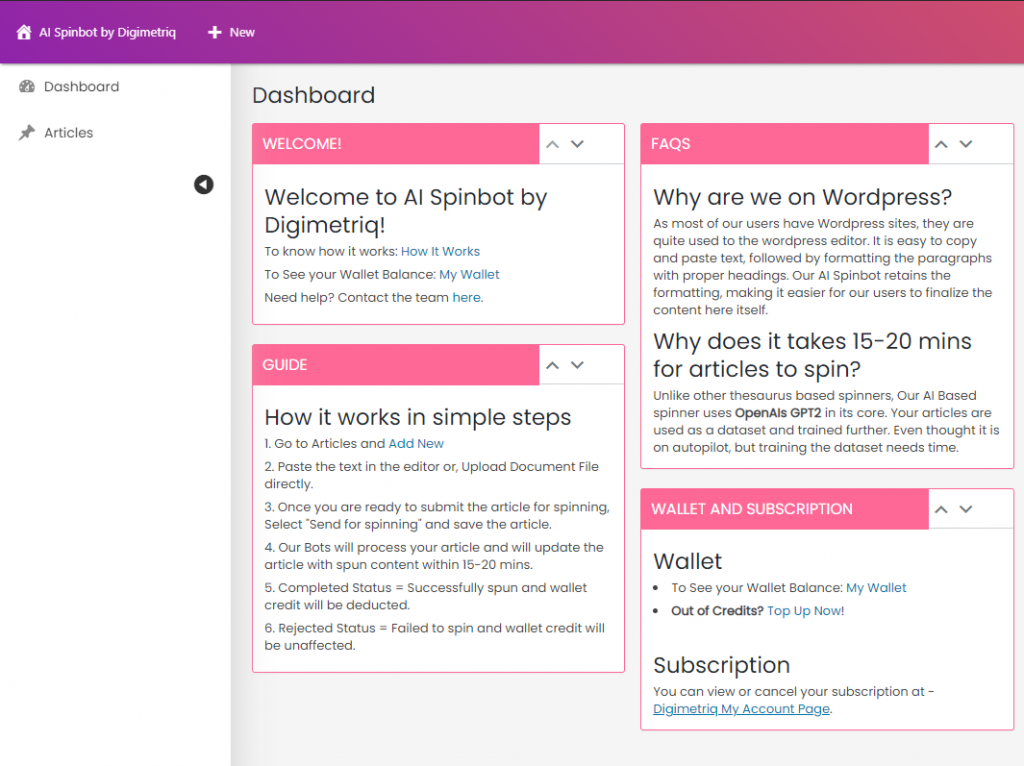The image size is (1024, 766).
Task: Click the Add New link in the Guide
Action: tap(416, 443)
